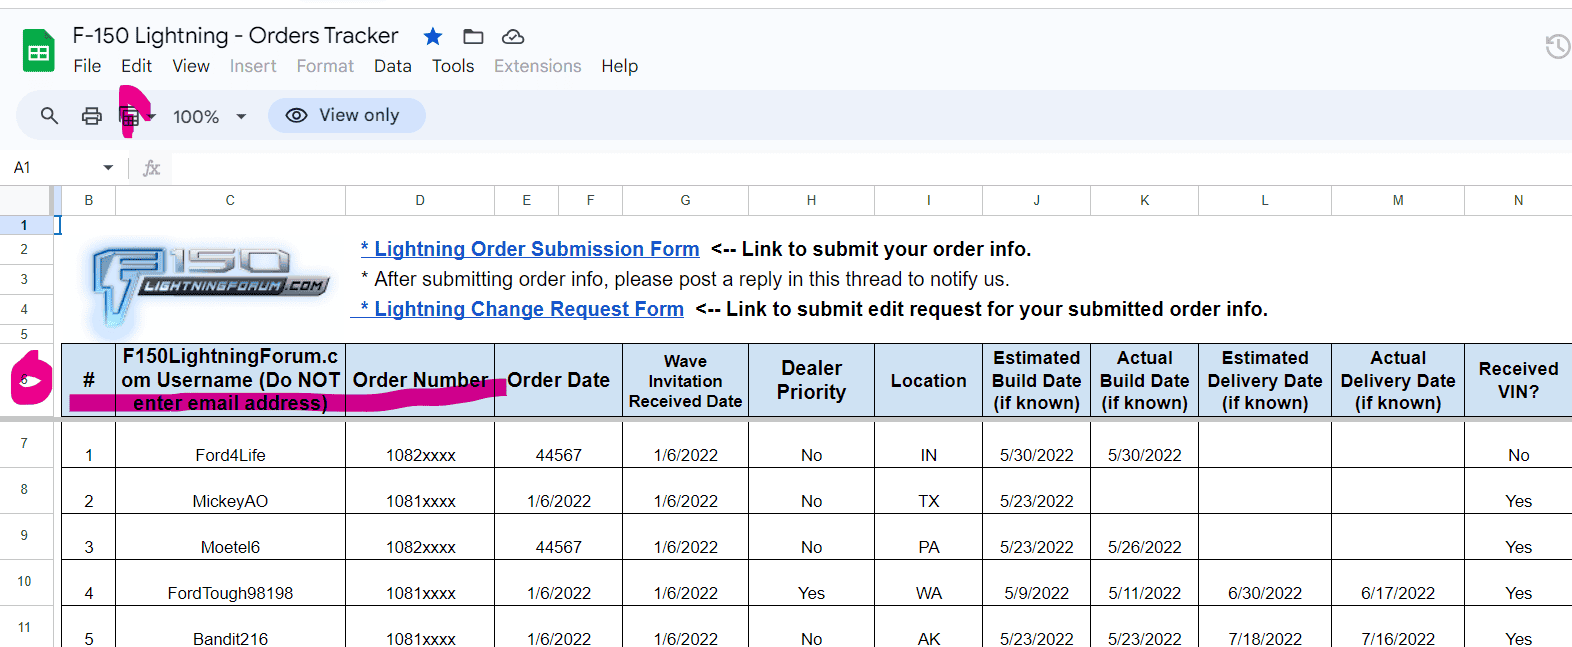Click the View only mode button

[346, 116]
